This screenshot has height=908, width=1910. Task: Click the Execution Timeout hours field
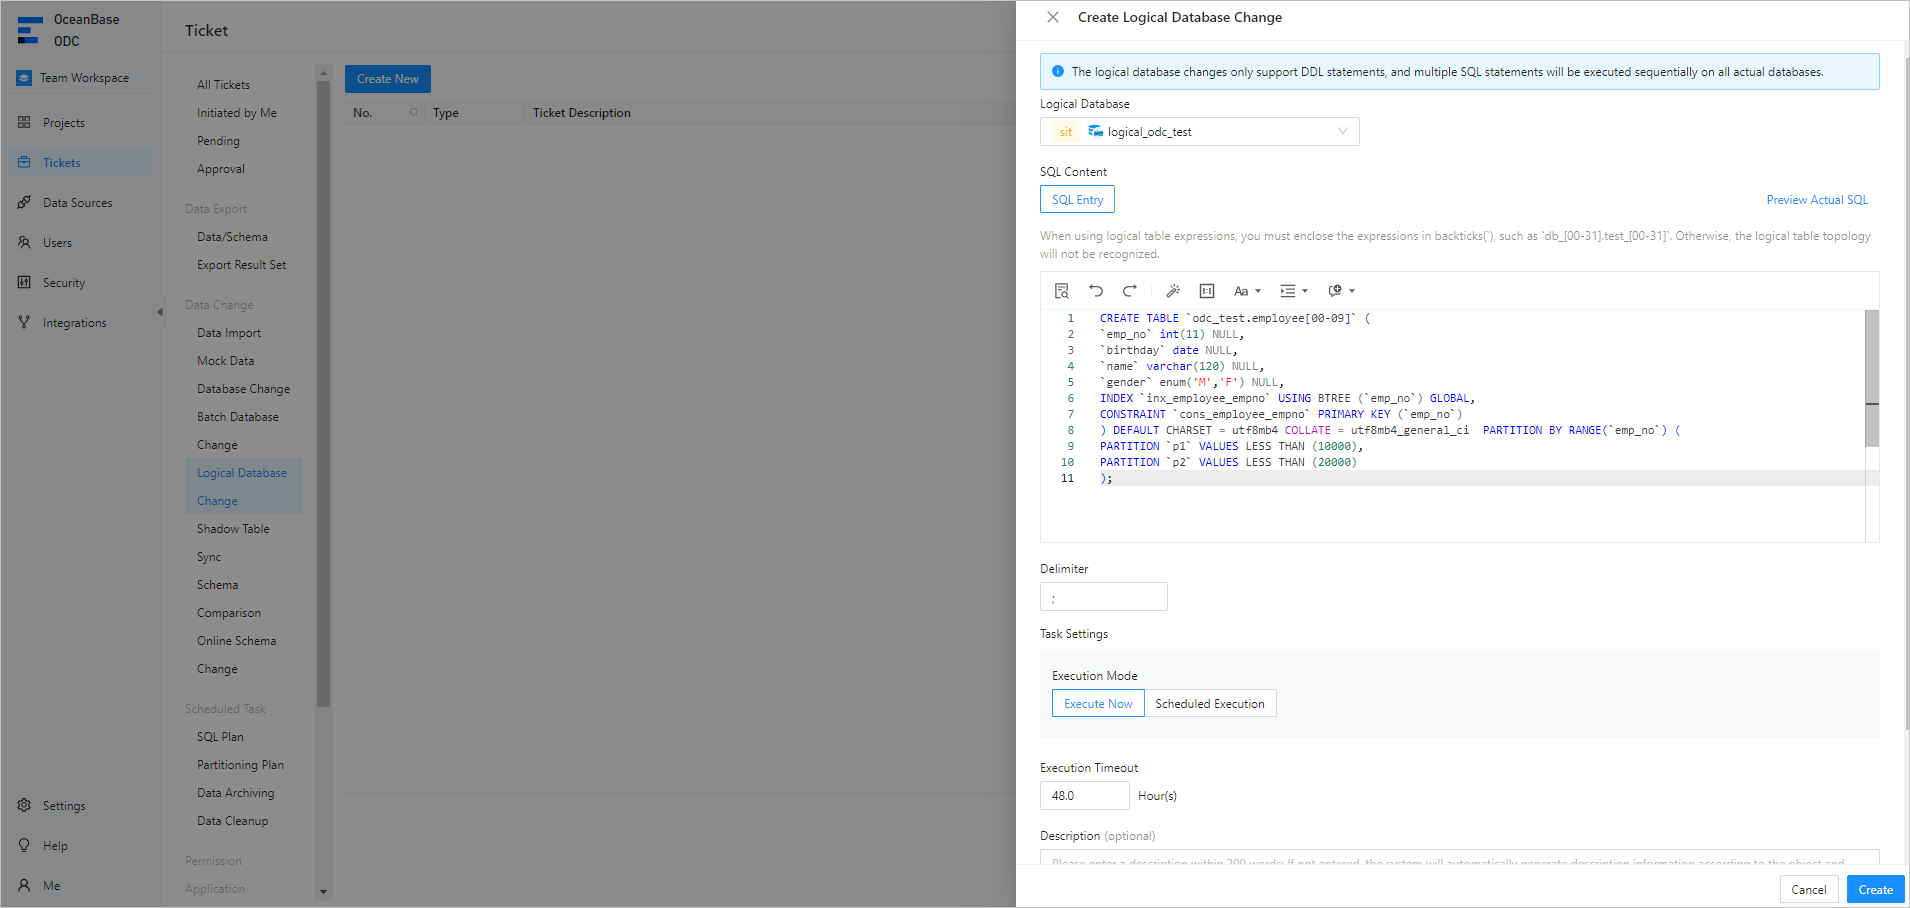(x=1084, y=796)
